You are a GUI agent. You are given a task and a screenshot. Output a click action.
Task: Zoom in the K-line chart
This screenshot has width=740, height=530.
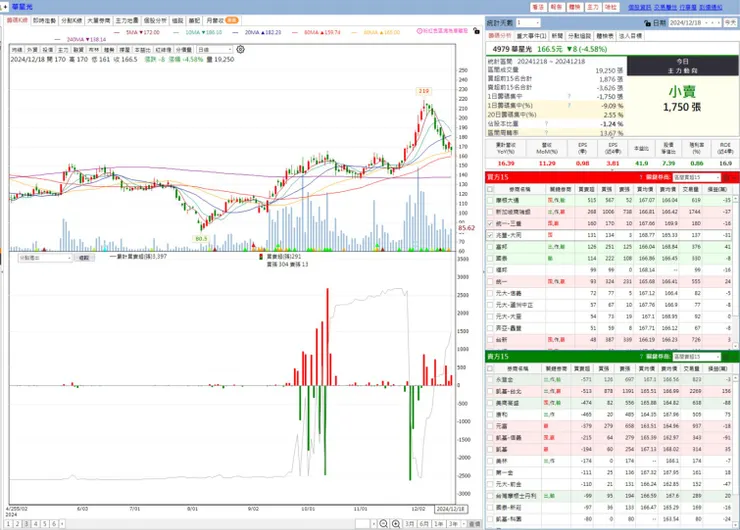396,524
